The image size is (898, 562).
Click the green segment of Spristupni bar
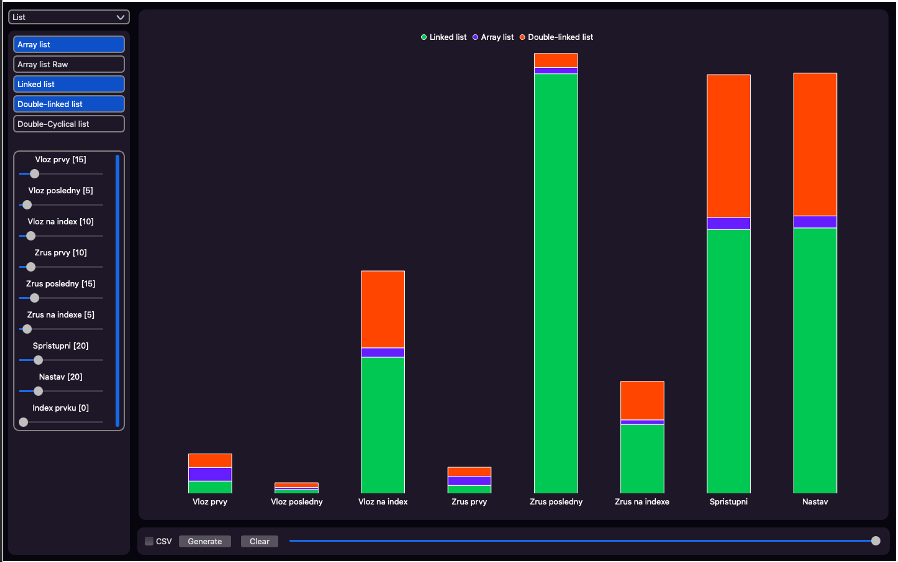tap(728, 361)
